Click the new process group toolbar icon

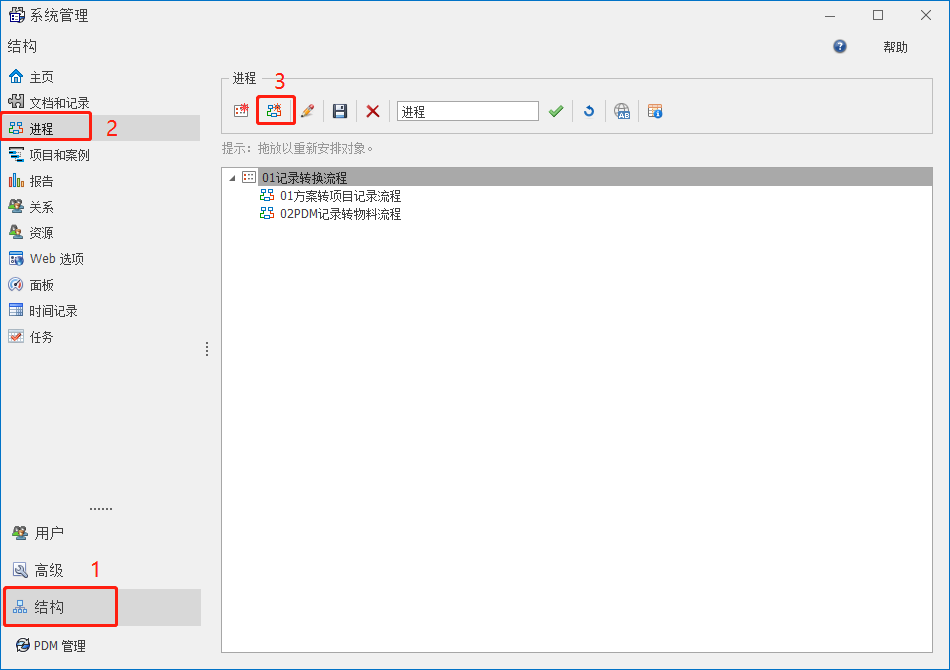coord(241,111)
